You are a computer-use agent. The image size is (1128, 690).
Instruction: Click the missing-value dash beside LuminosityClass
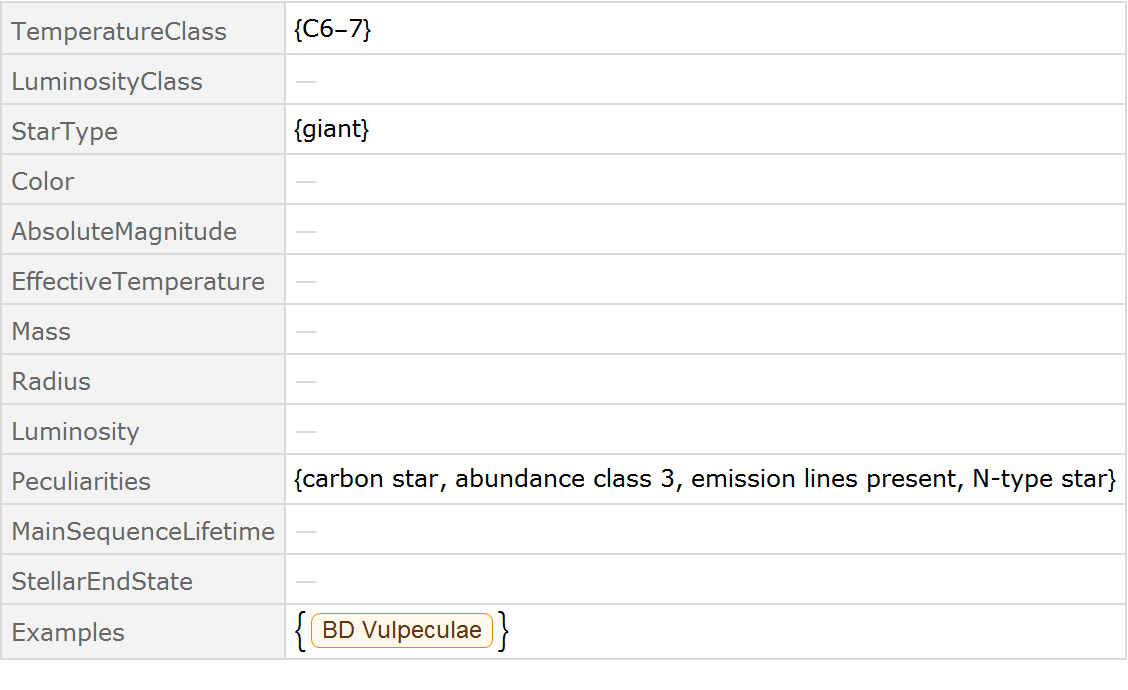click(x=306, y=81)
